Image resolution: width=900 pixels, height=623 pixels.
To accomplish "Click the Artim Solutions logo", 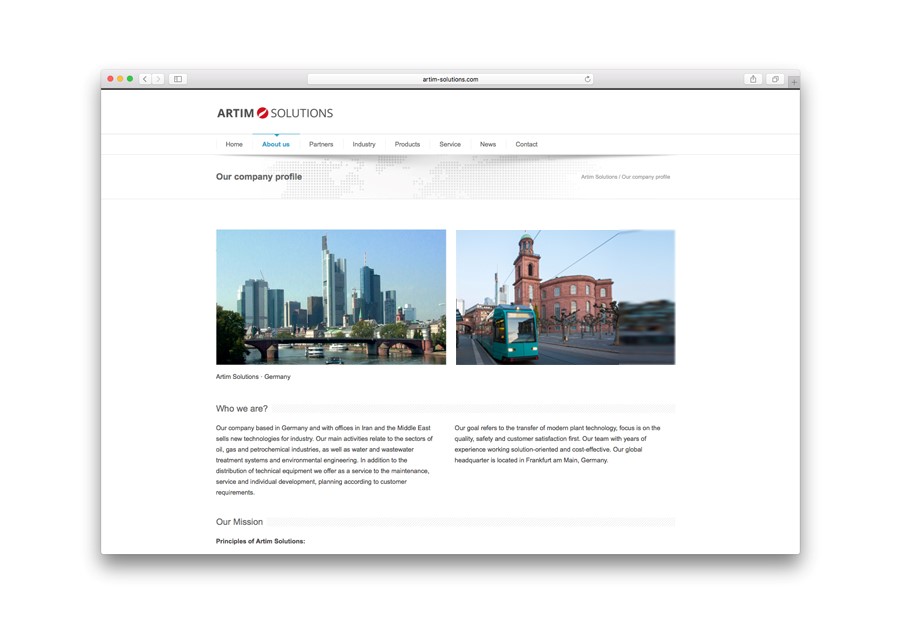I will point(275,113).
